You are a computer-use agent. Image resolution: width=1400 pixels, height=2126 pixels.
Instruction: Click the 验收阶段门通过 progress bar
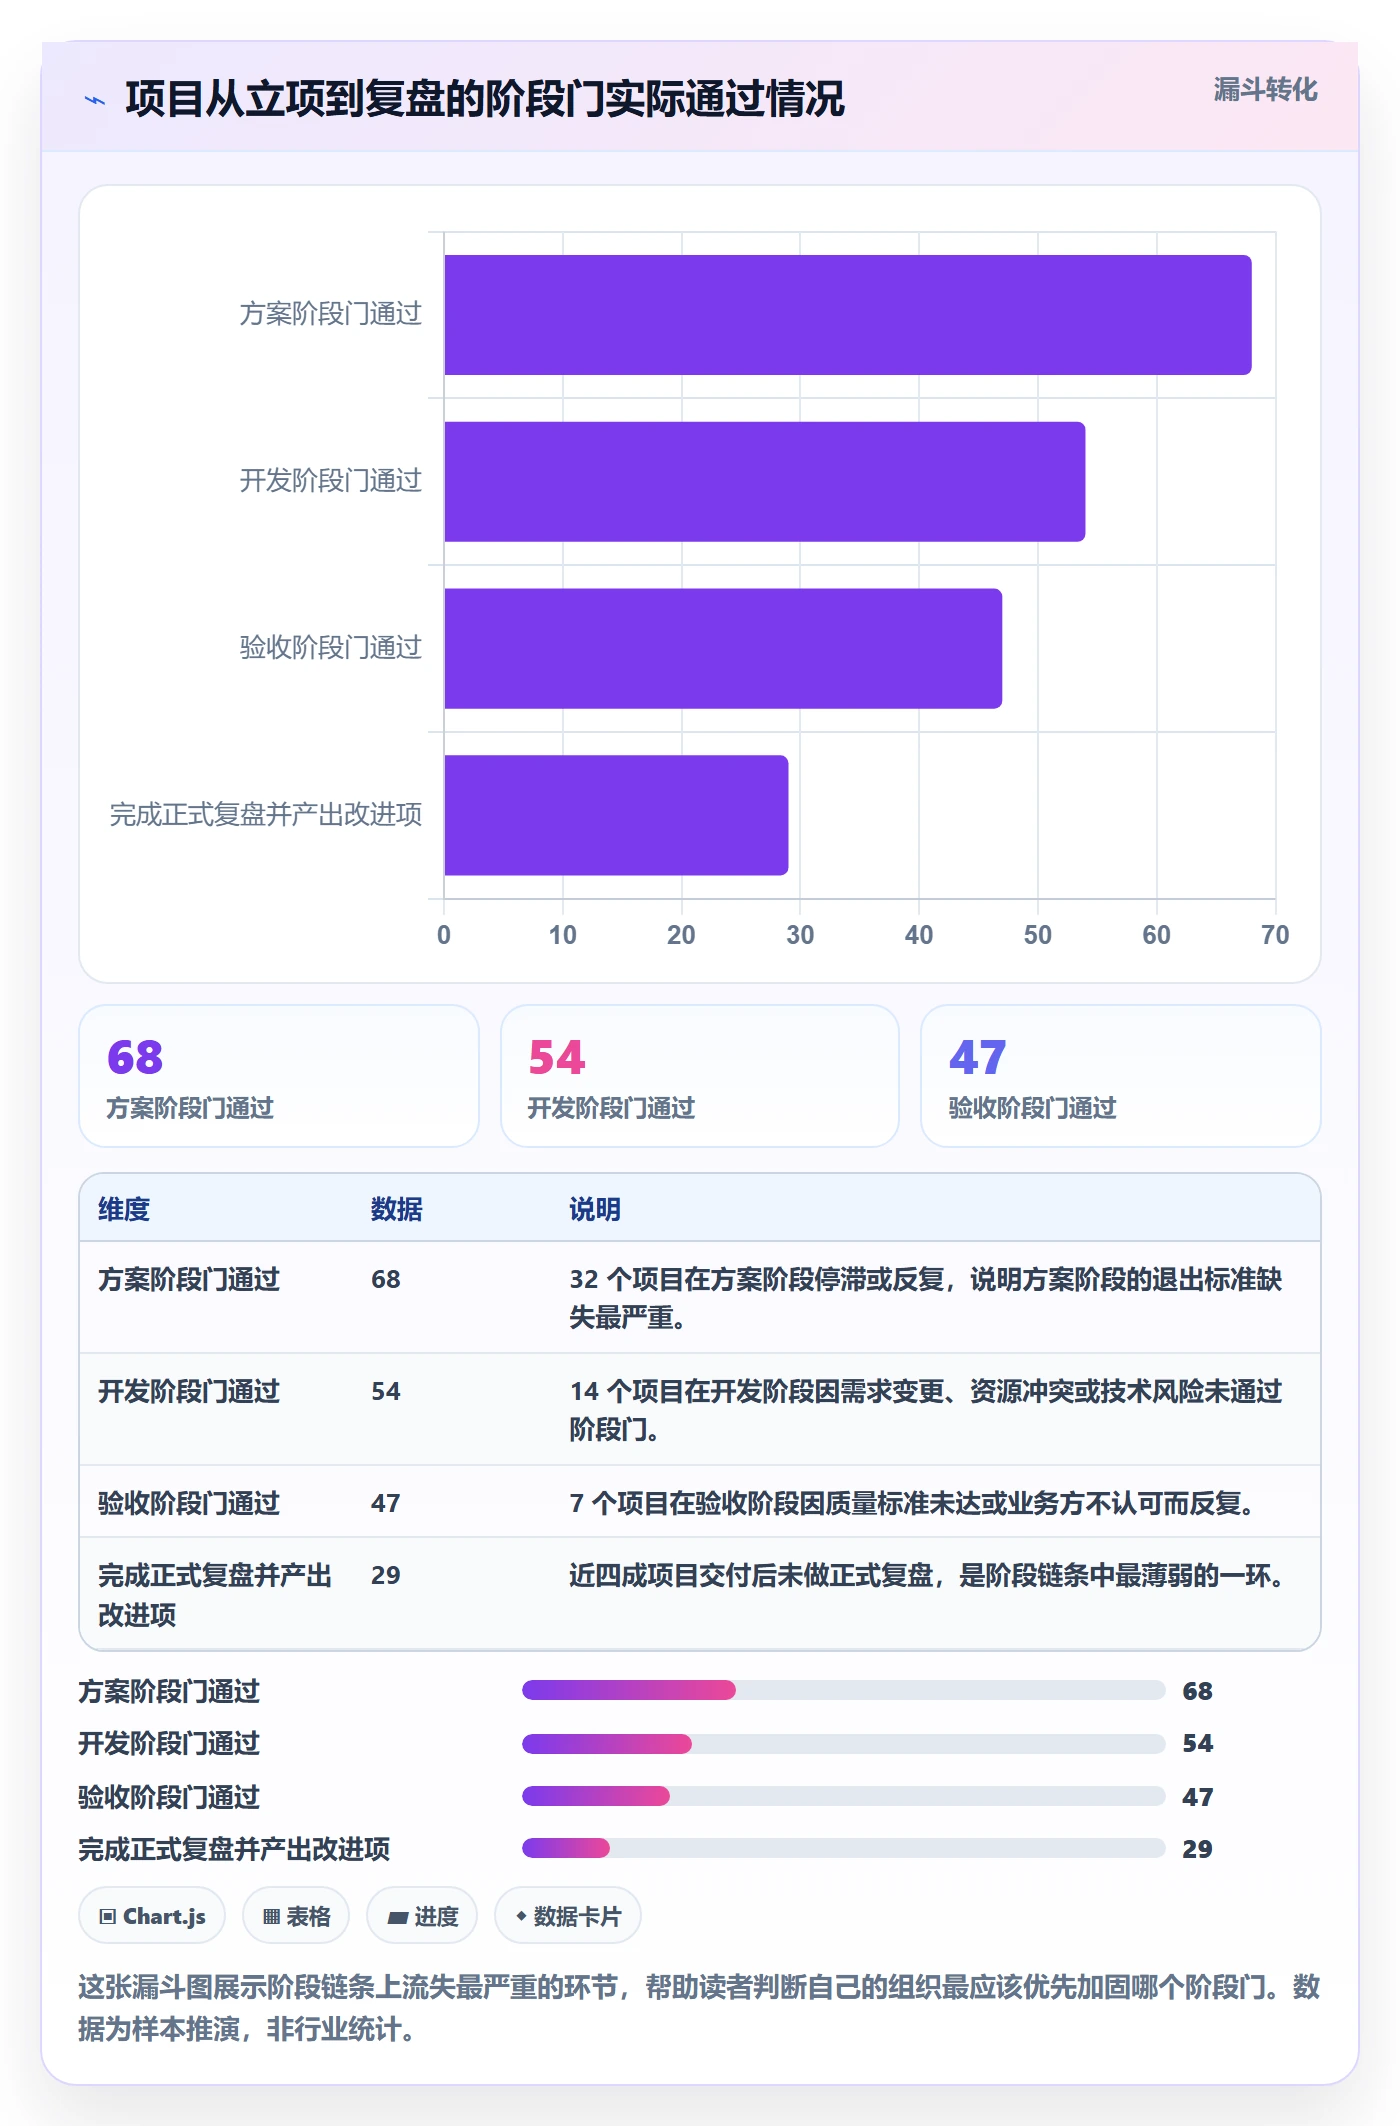(844, 1796)
